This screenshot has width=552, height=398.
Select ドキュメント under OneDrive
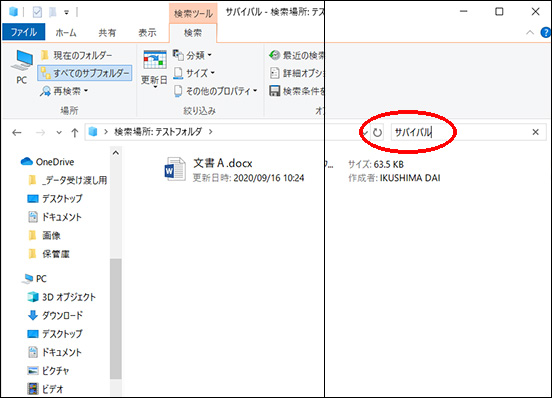point(55,217)
